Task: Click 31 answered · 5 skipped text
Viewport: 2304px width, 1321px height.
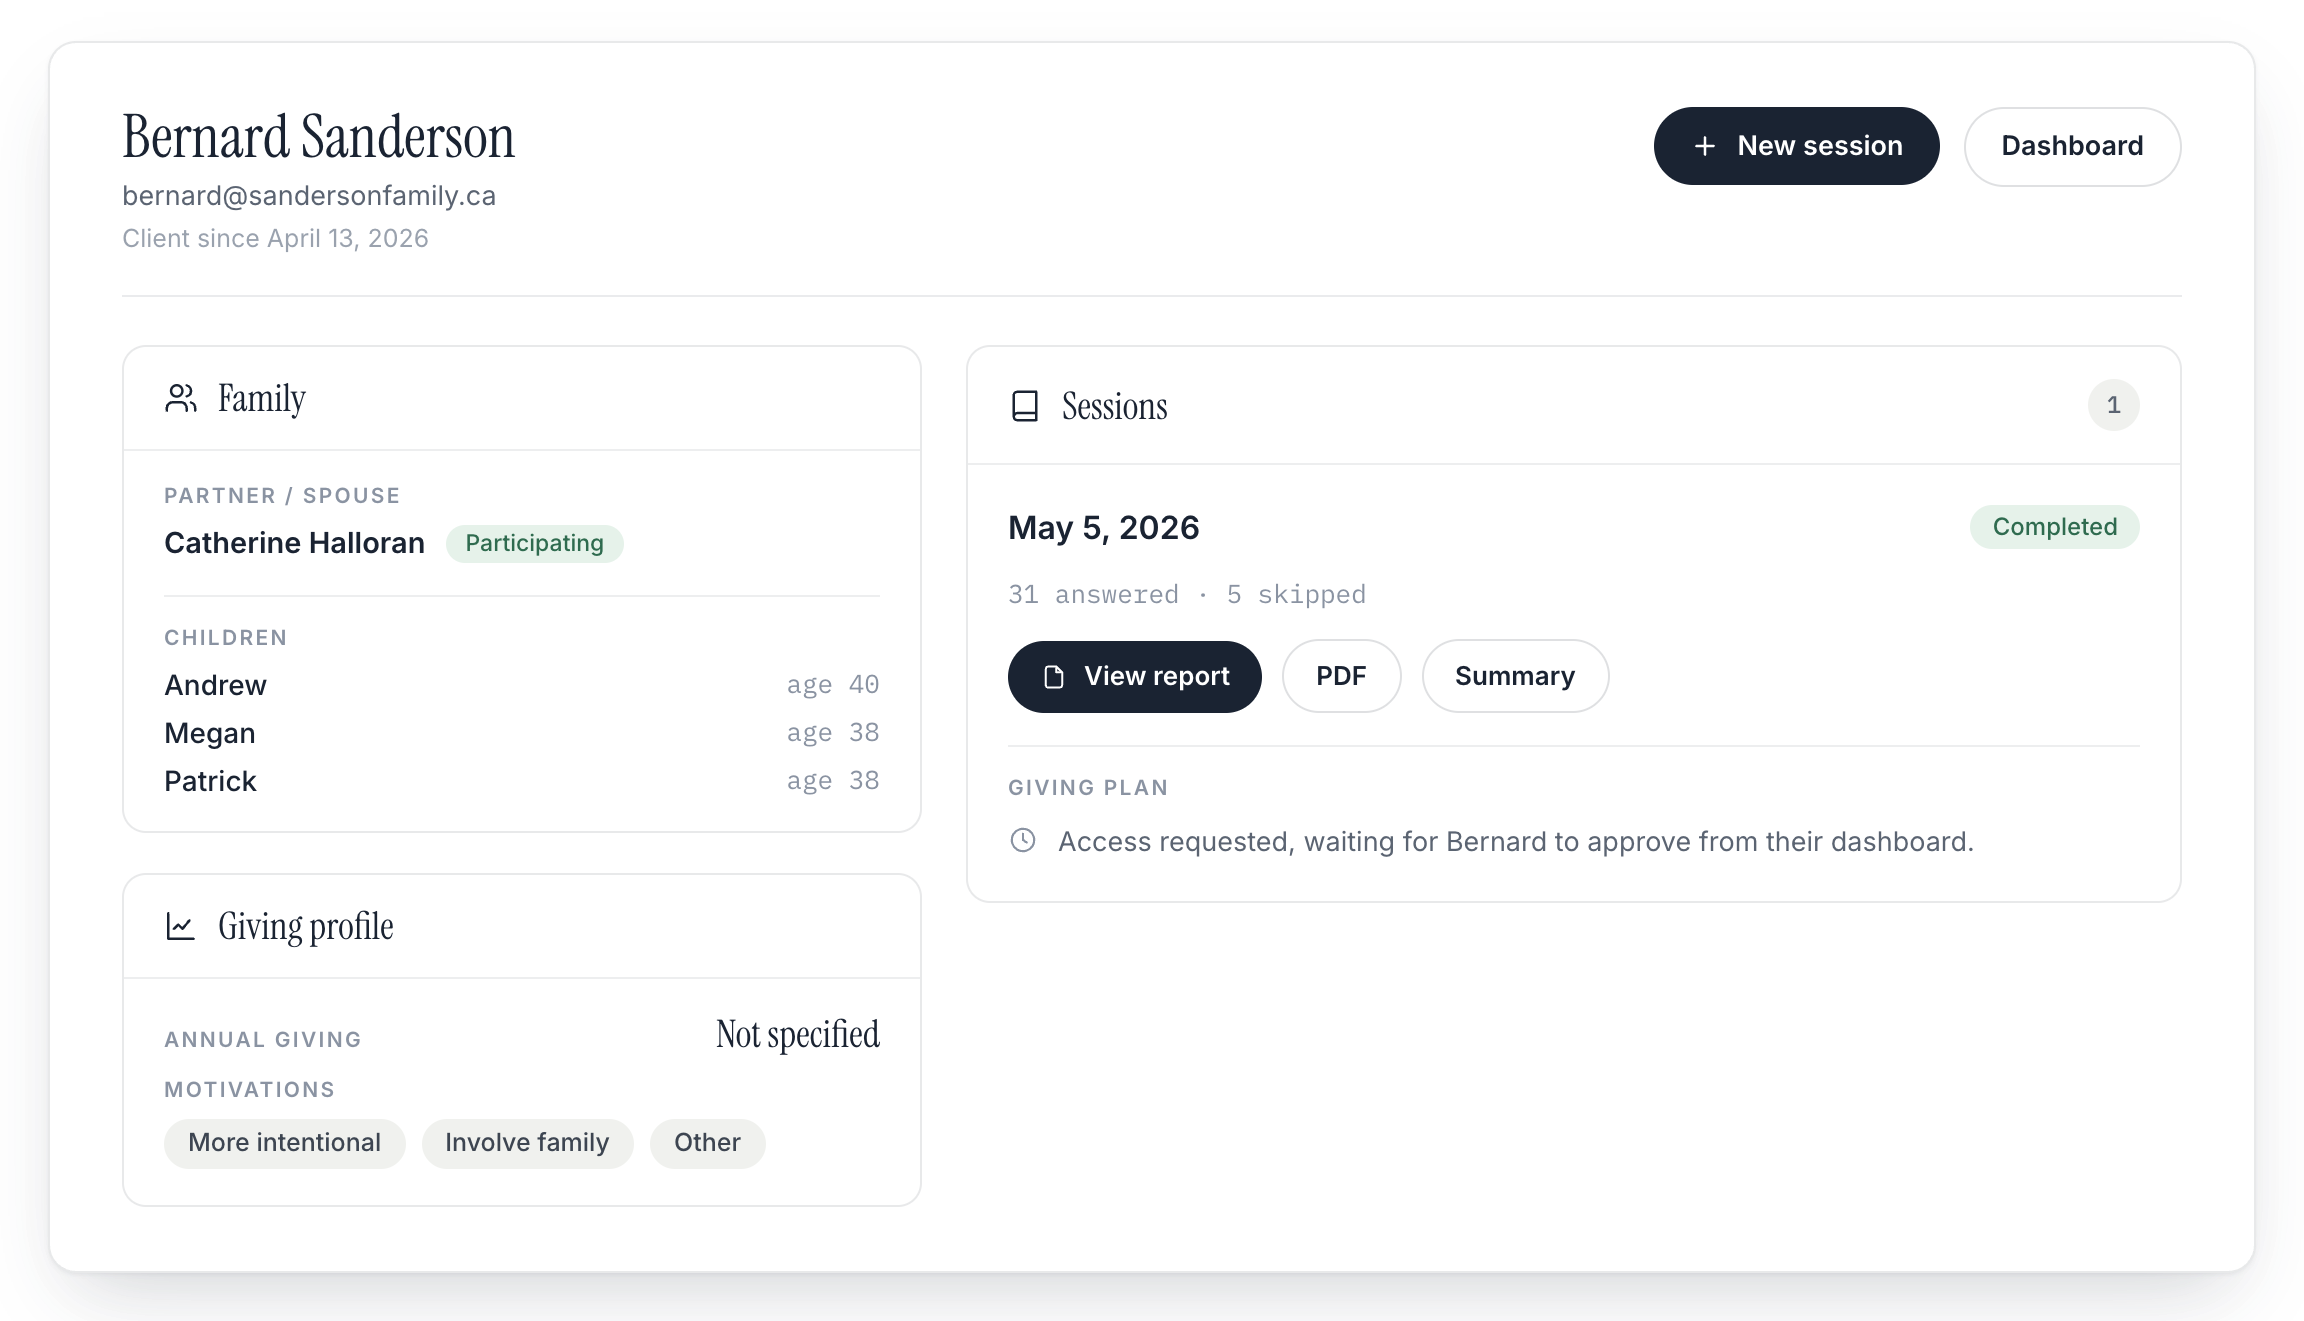Action: 1187,595
